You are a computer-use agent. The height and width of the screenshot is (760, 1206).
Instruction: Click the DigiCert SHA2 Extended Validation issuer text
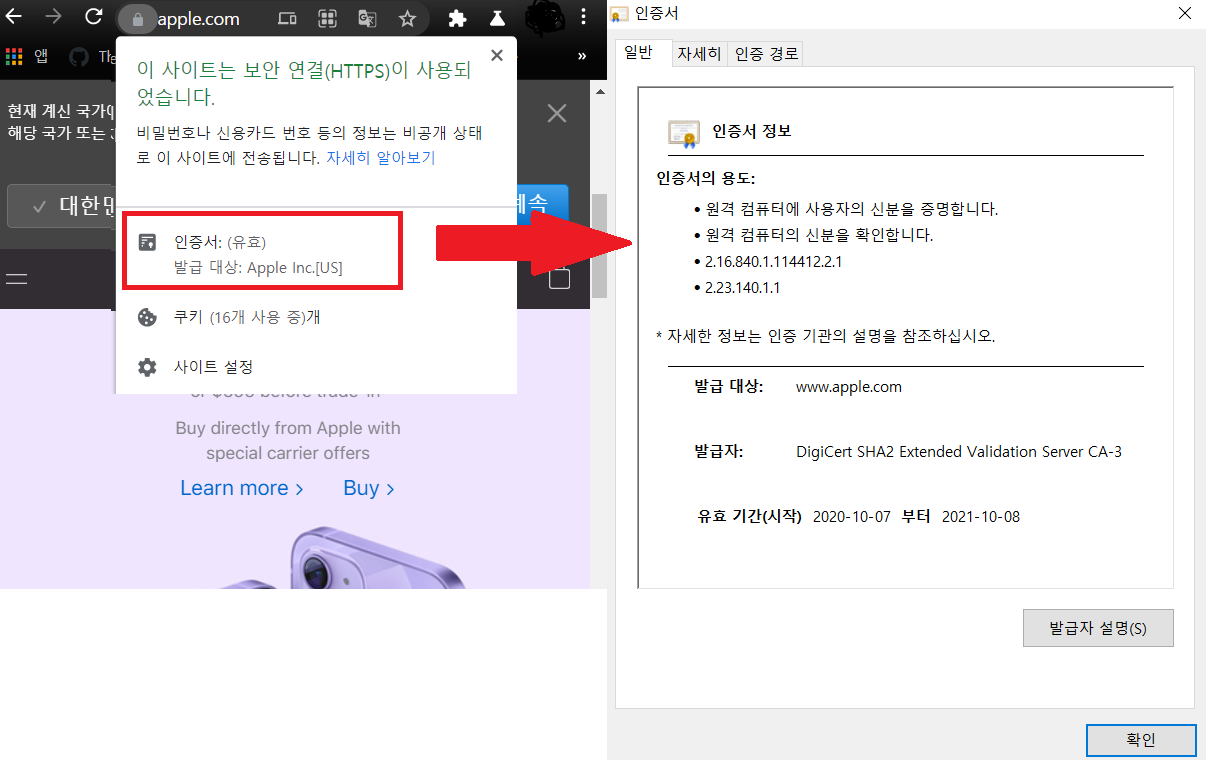[x=959, y=452]
